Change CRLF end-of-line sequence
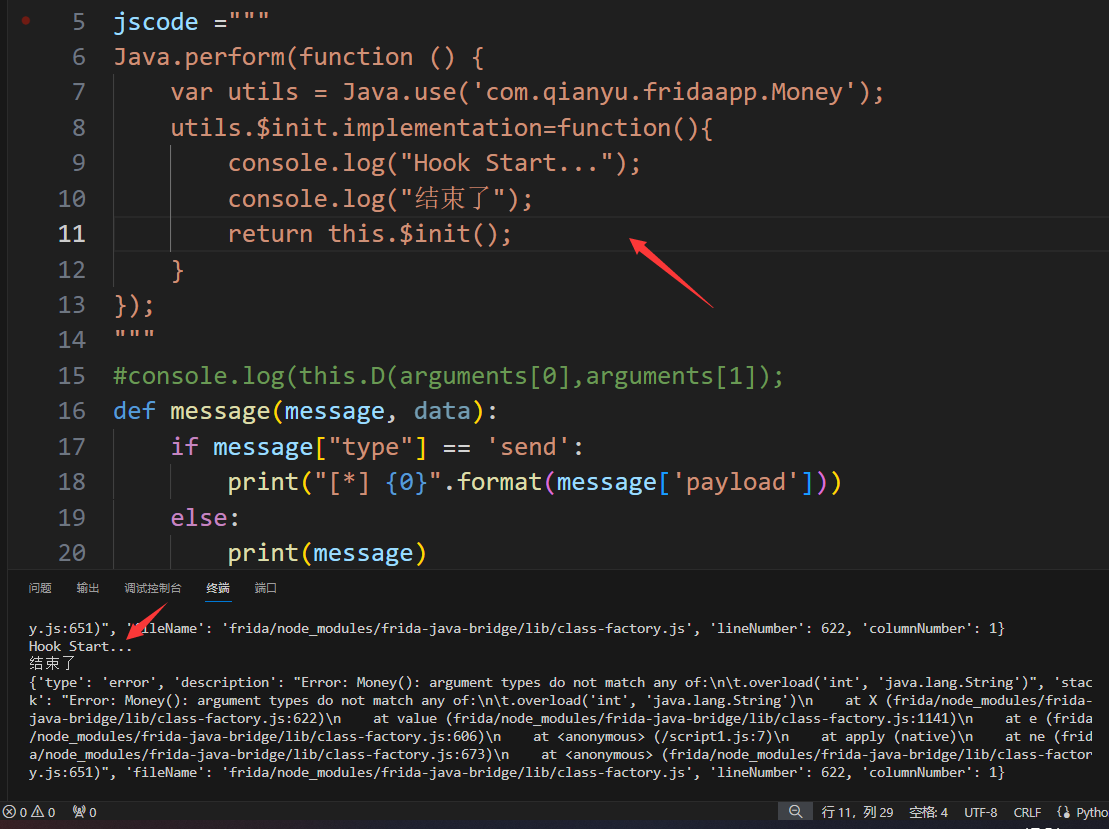The height and width of the screenshot is (829, 1109). (x=1027, y=812)
